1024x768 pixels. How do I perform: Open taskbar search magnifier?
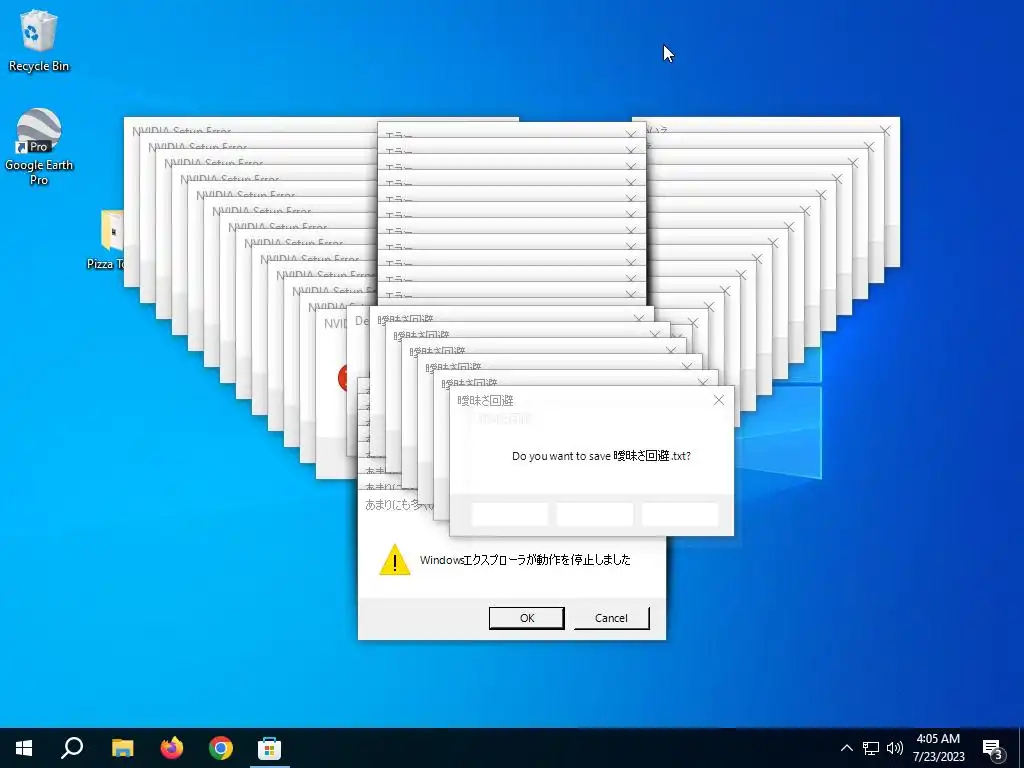click(72, 748)
